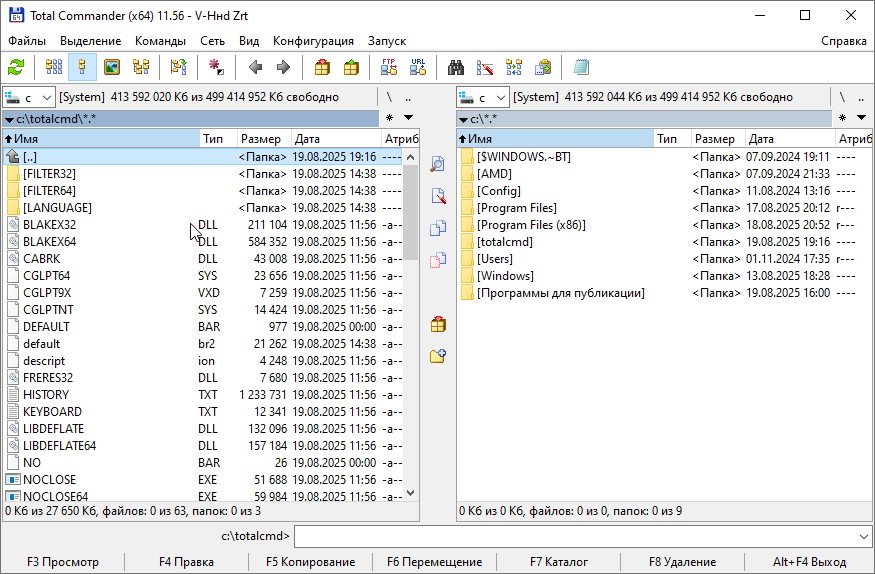Open the URL new connection icon
The image size is (875, 574).
[x=417, y=67]
